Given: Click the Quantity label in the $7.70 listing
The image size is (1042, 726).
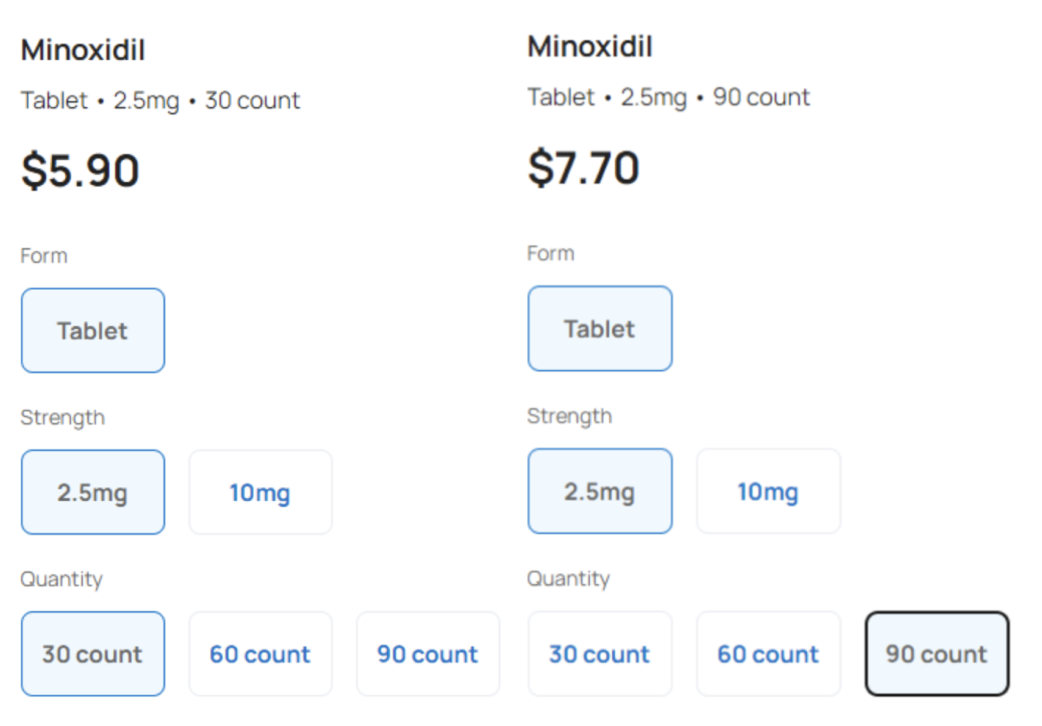Looking at the screenshot, I should coord(568,579).
